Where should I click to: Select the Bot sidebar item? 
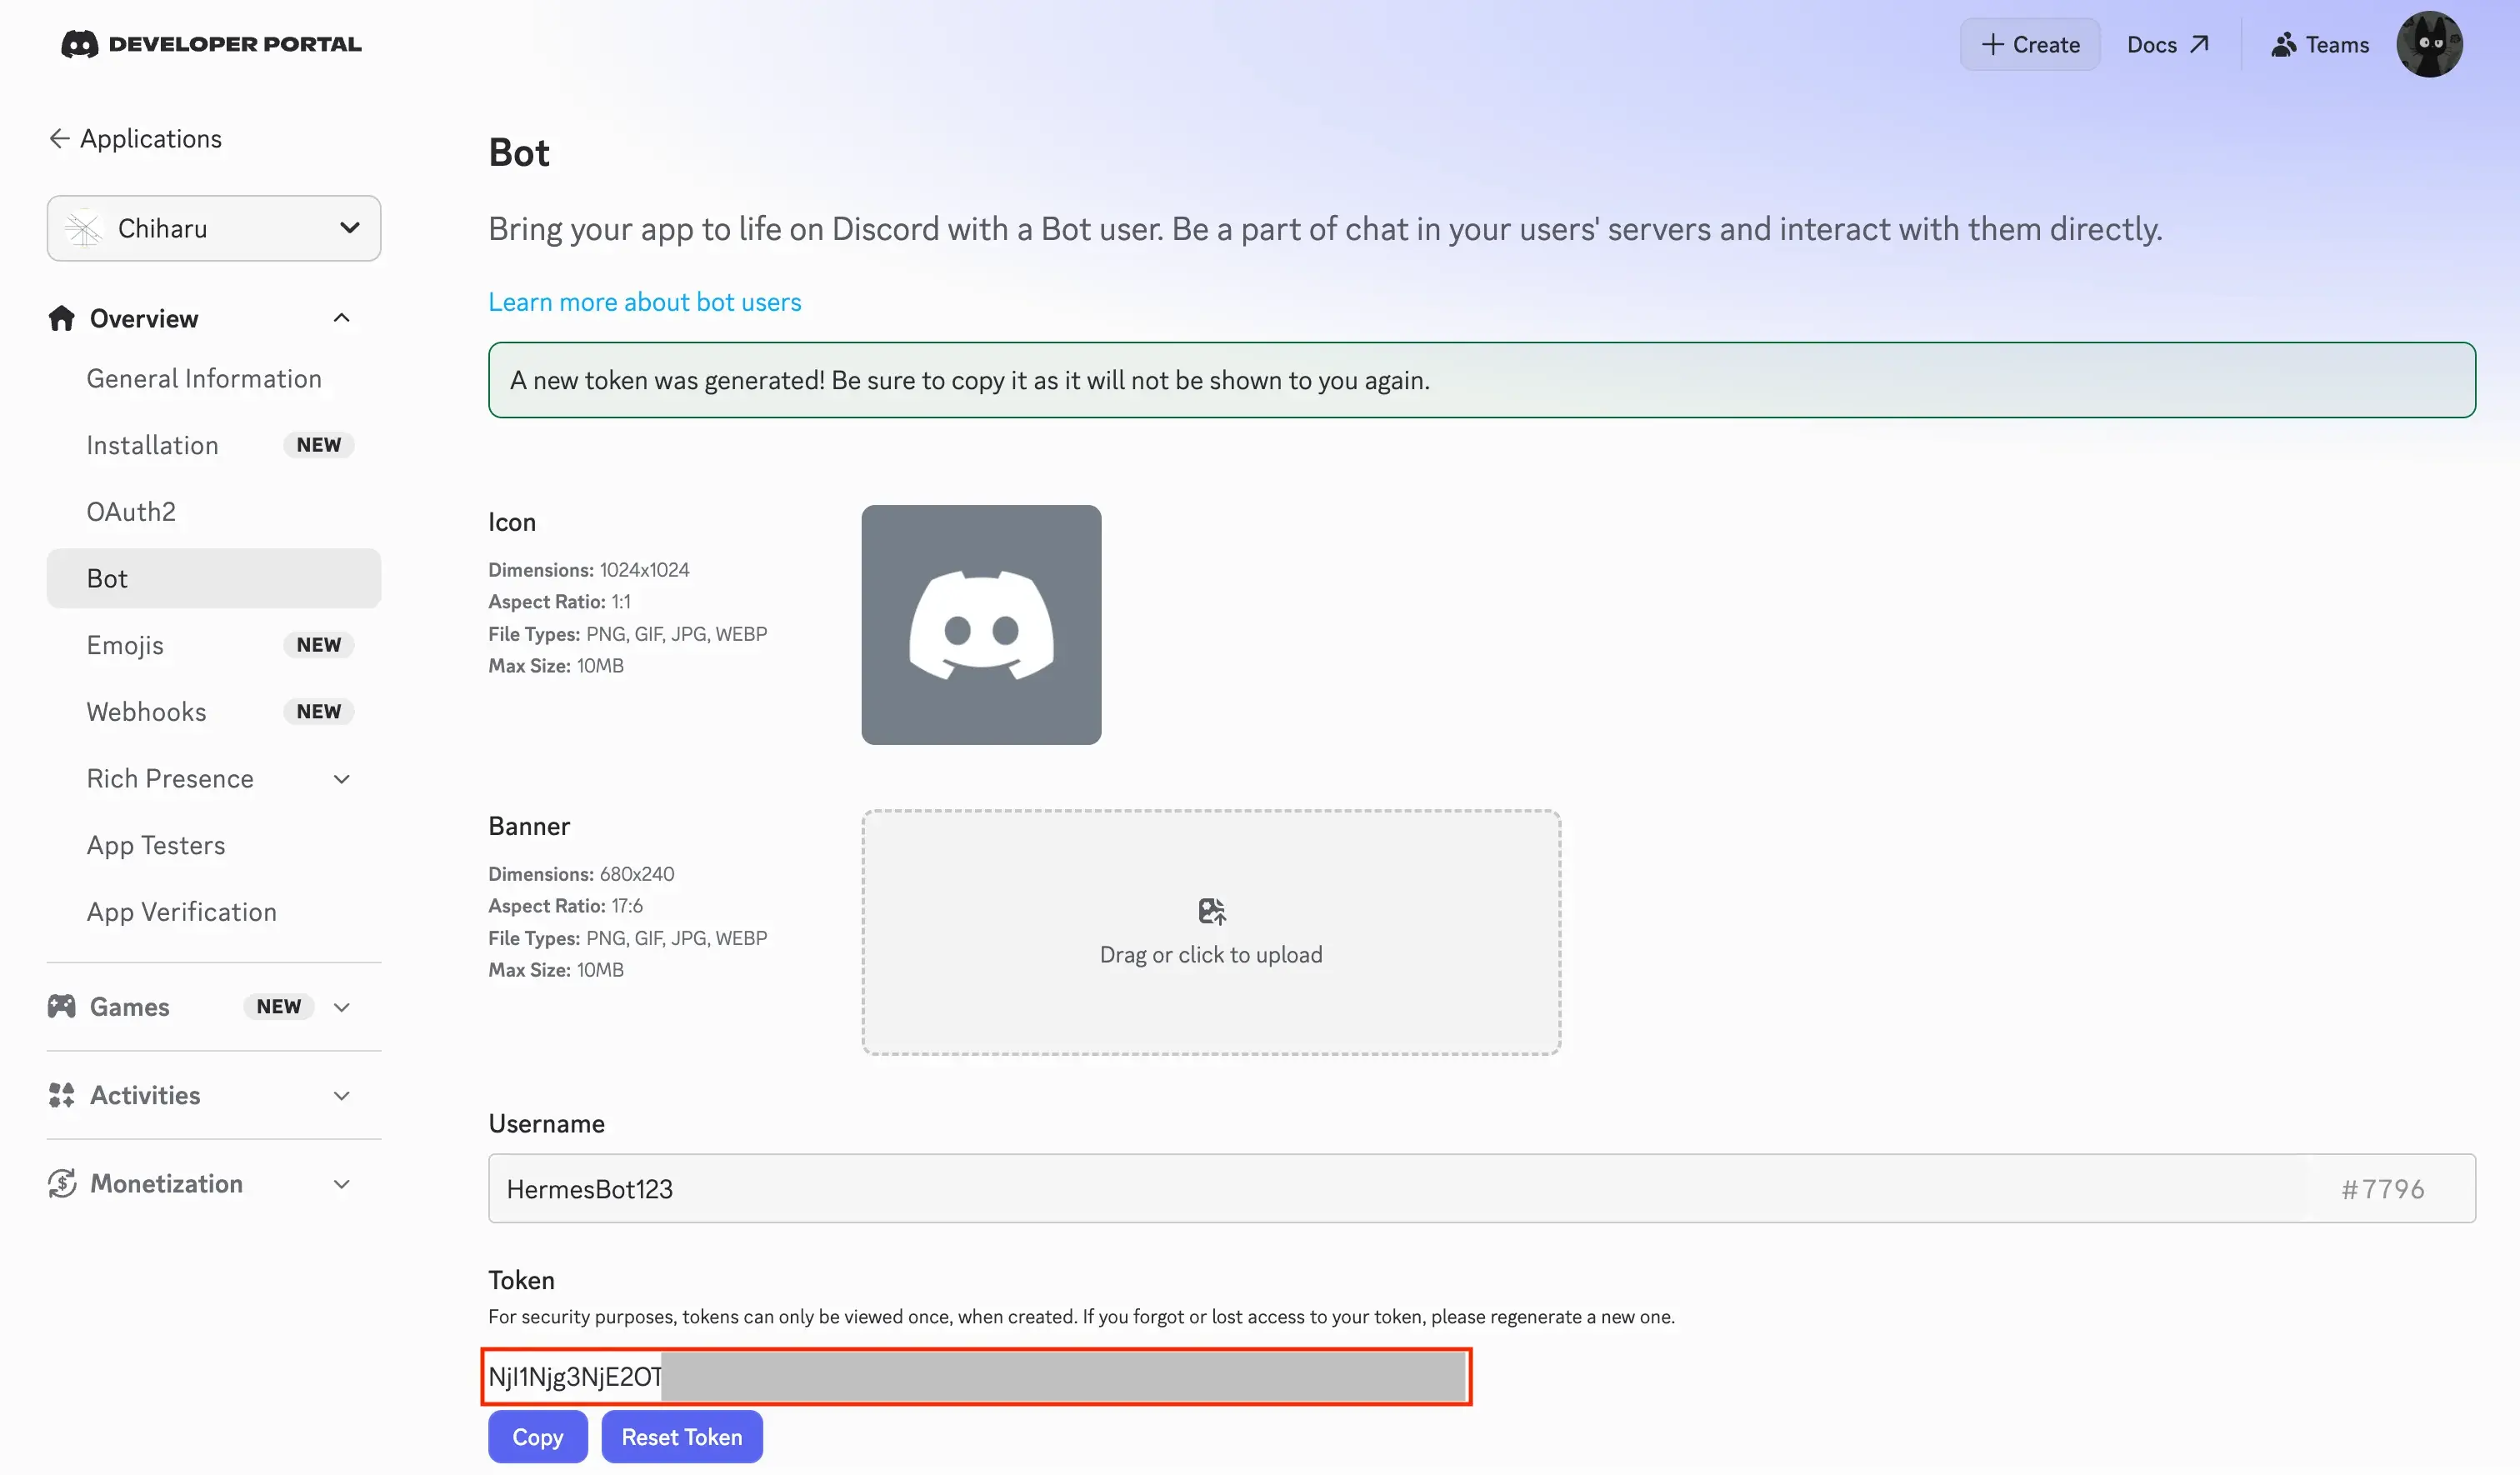tap(214, 579)
